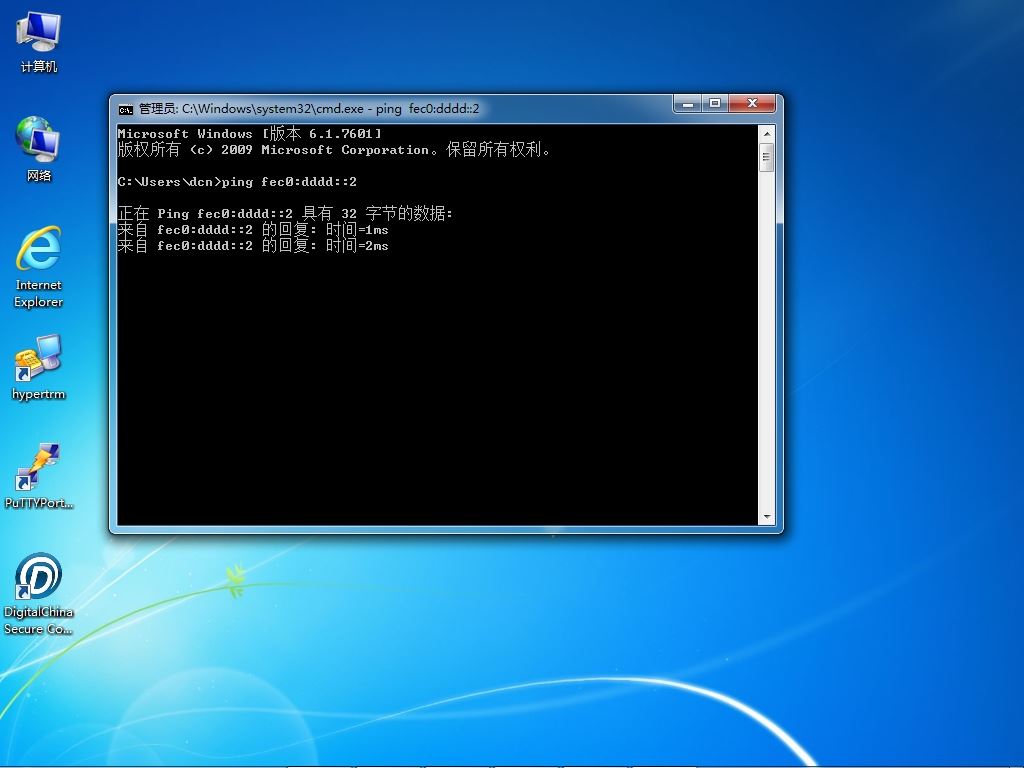This screenshot has height=768, width=1024.
Task: Select the 网络 network desktop icon
Action: pyautogui.click(x=39, y=149)
